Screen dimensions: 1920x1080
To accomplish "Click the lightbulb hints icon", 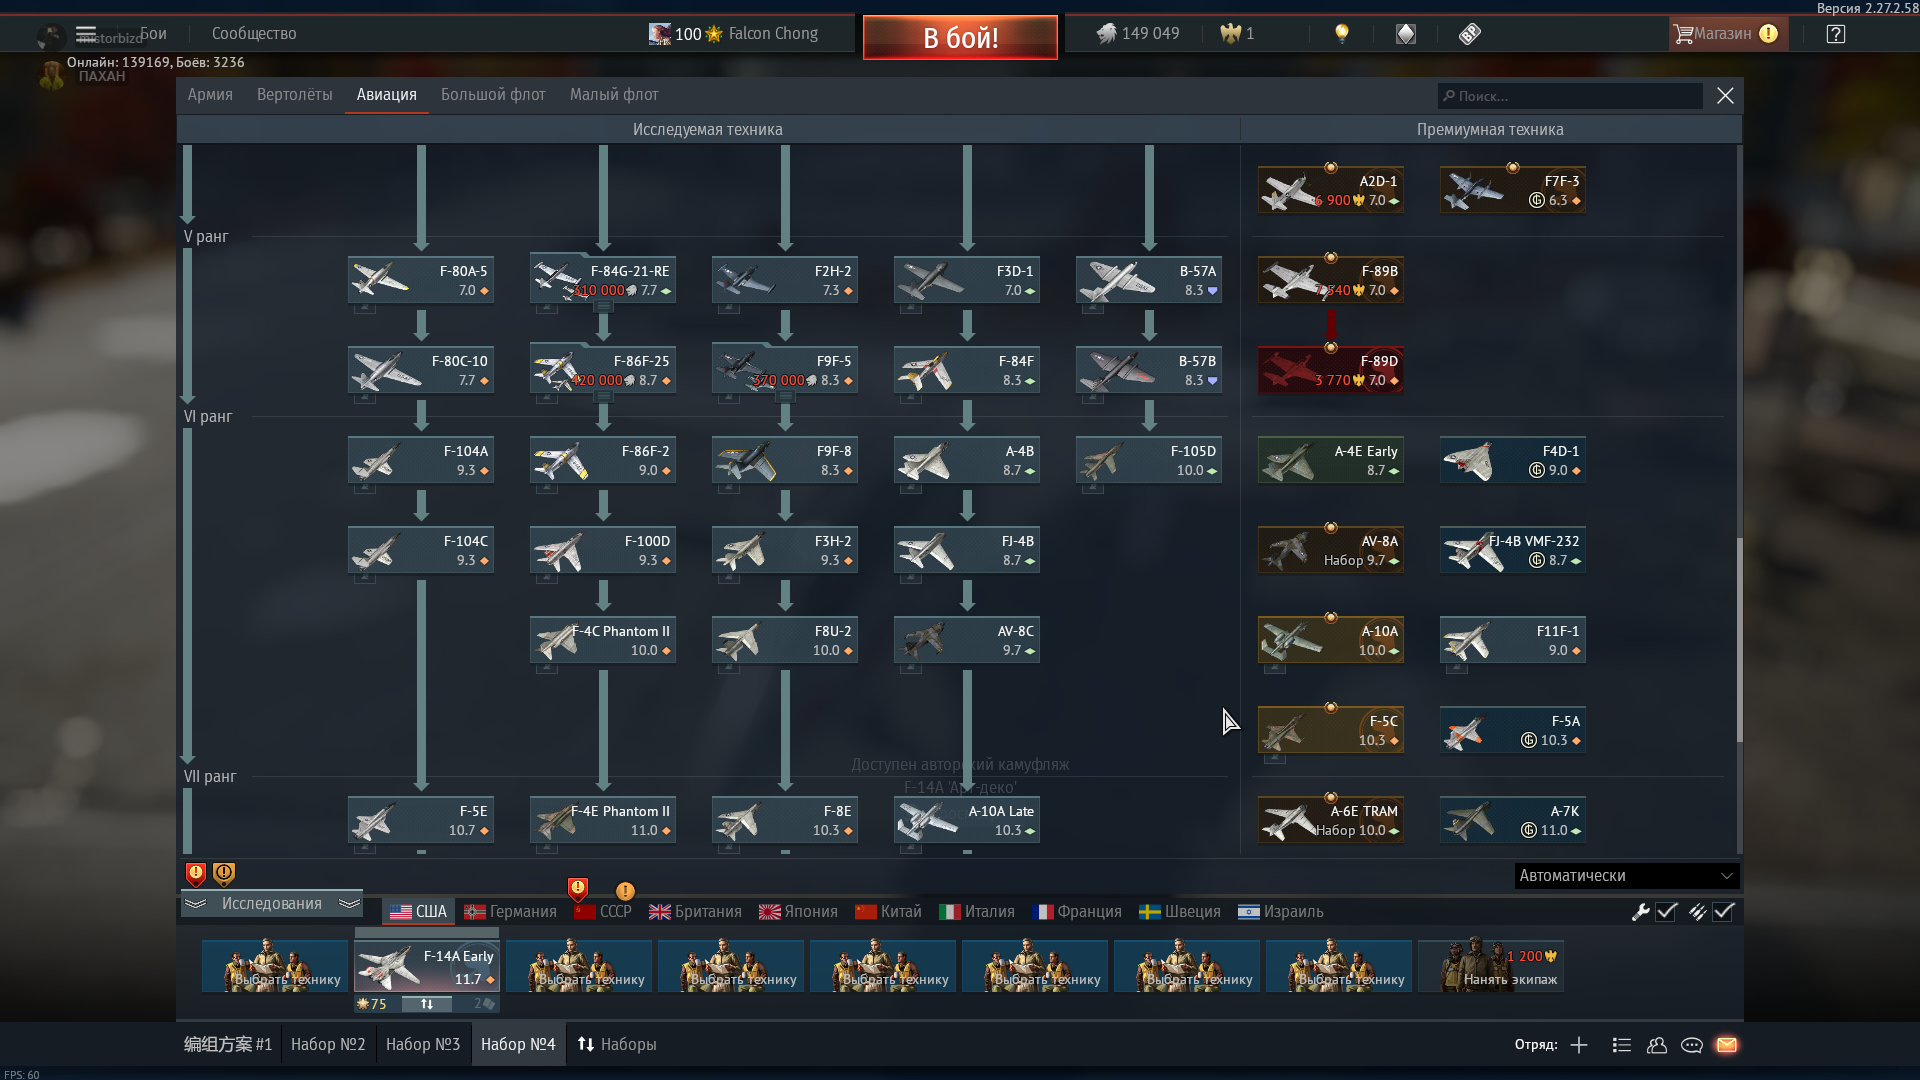I will (1342, 33).
